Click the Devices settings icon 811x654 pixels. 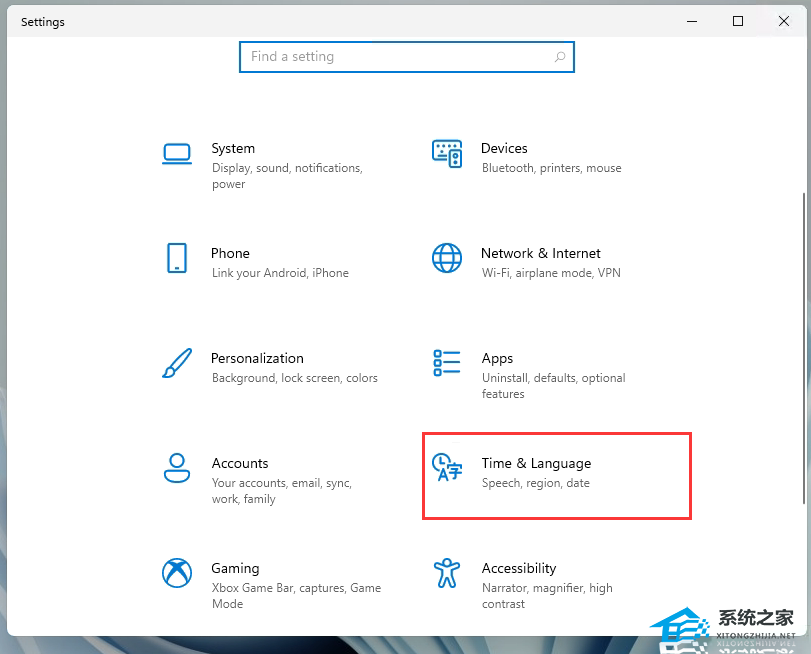447,153
